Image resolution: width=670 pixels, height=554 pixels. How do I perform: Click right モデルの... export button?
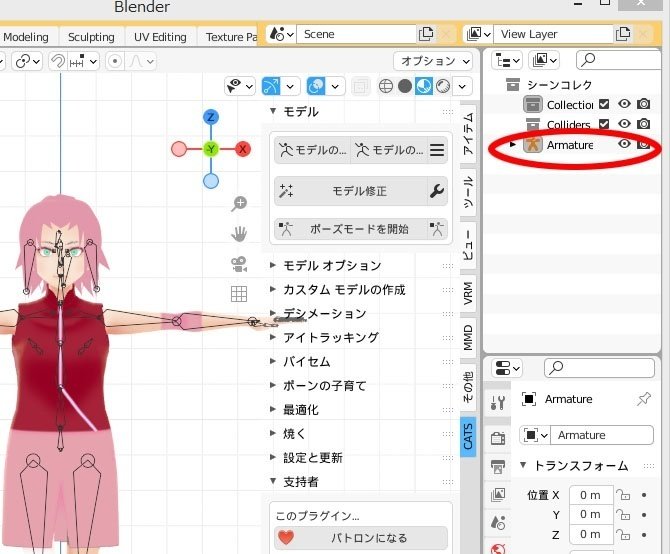(x=388, y=150)
